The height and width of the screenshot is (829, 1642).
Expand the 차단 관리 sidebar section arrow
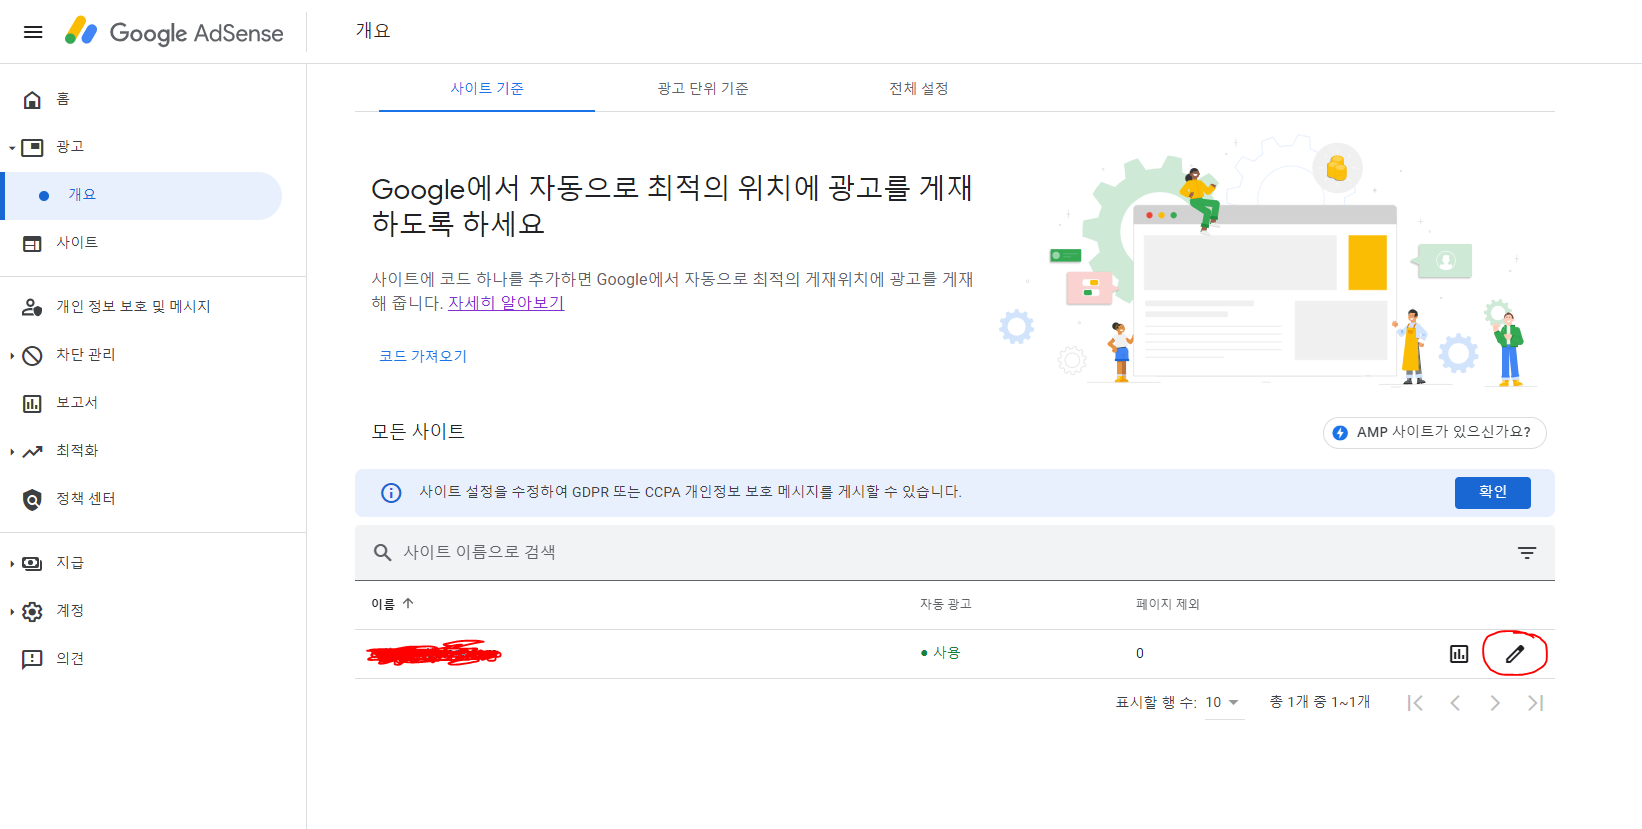point(12,356)
